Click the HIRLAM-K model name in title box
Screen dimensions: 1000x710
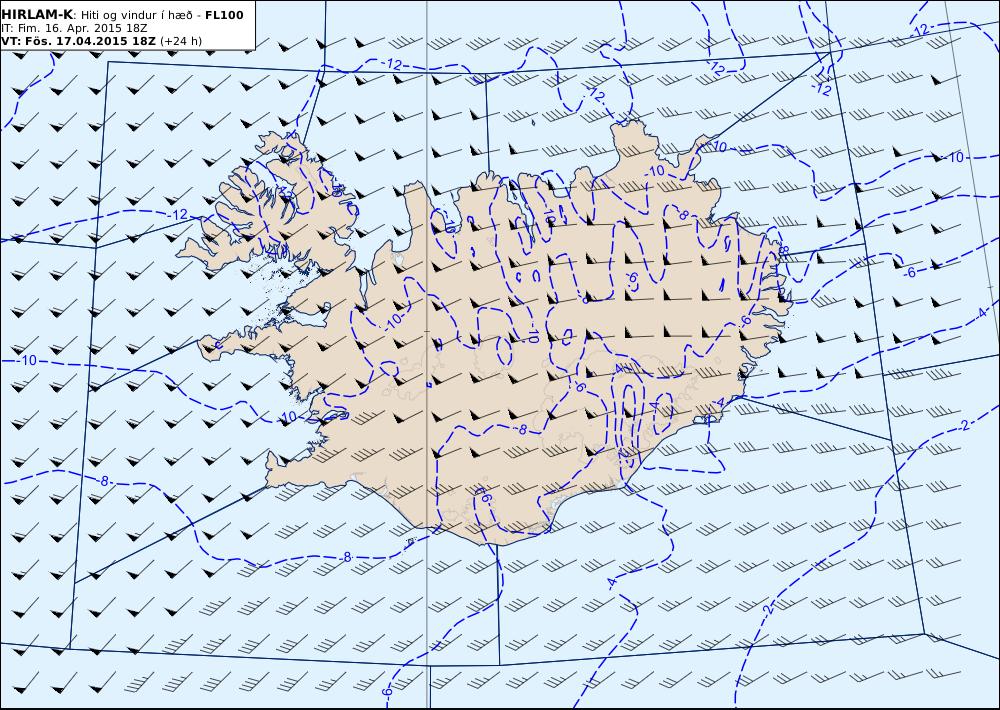click(x=38, y=15)
